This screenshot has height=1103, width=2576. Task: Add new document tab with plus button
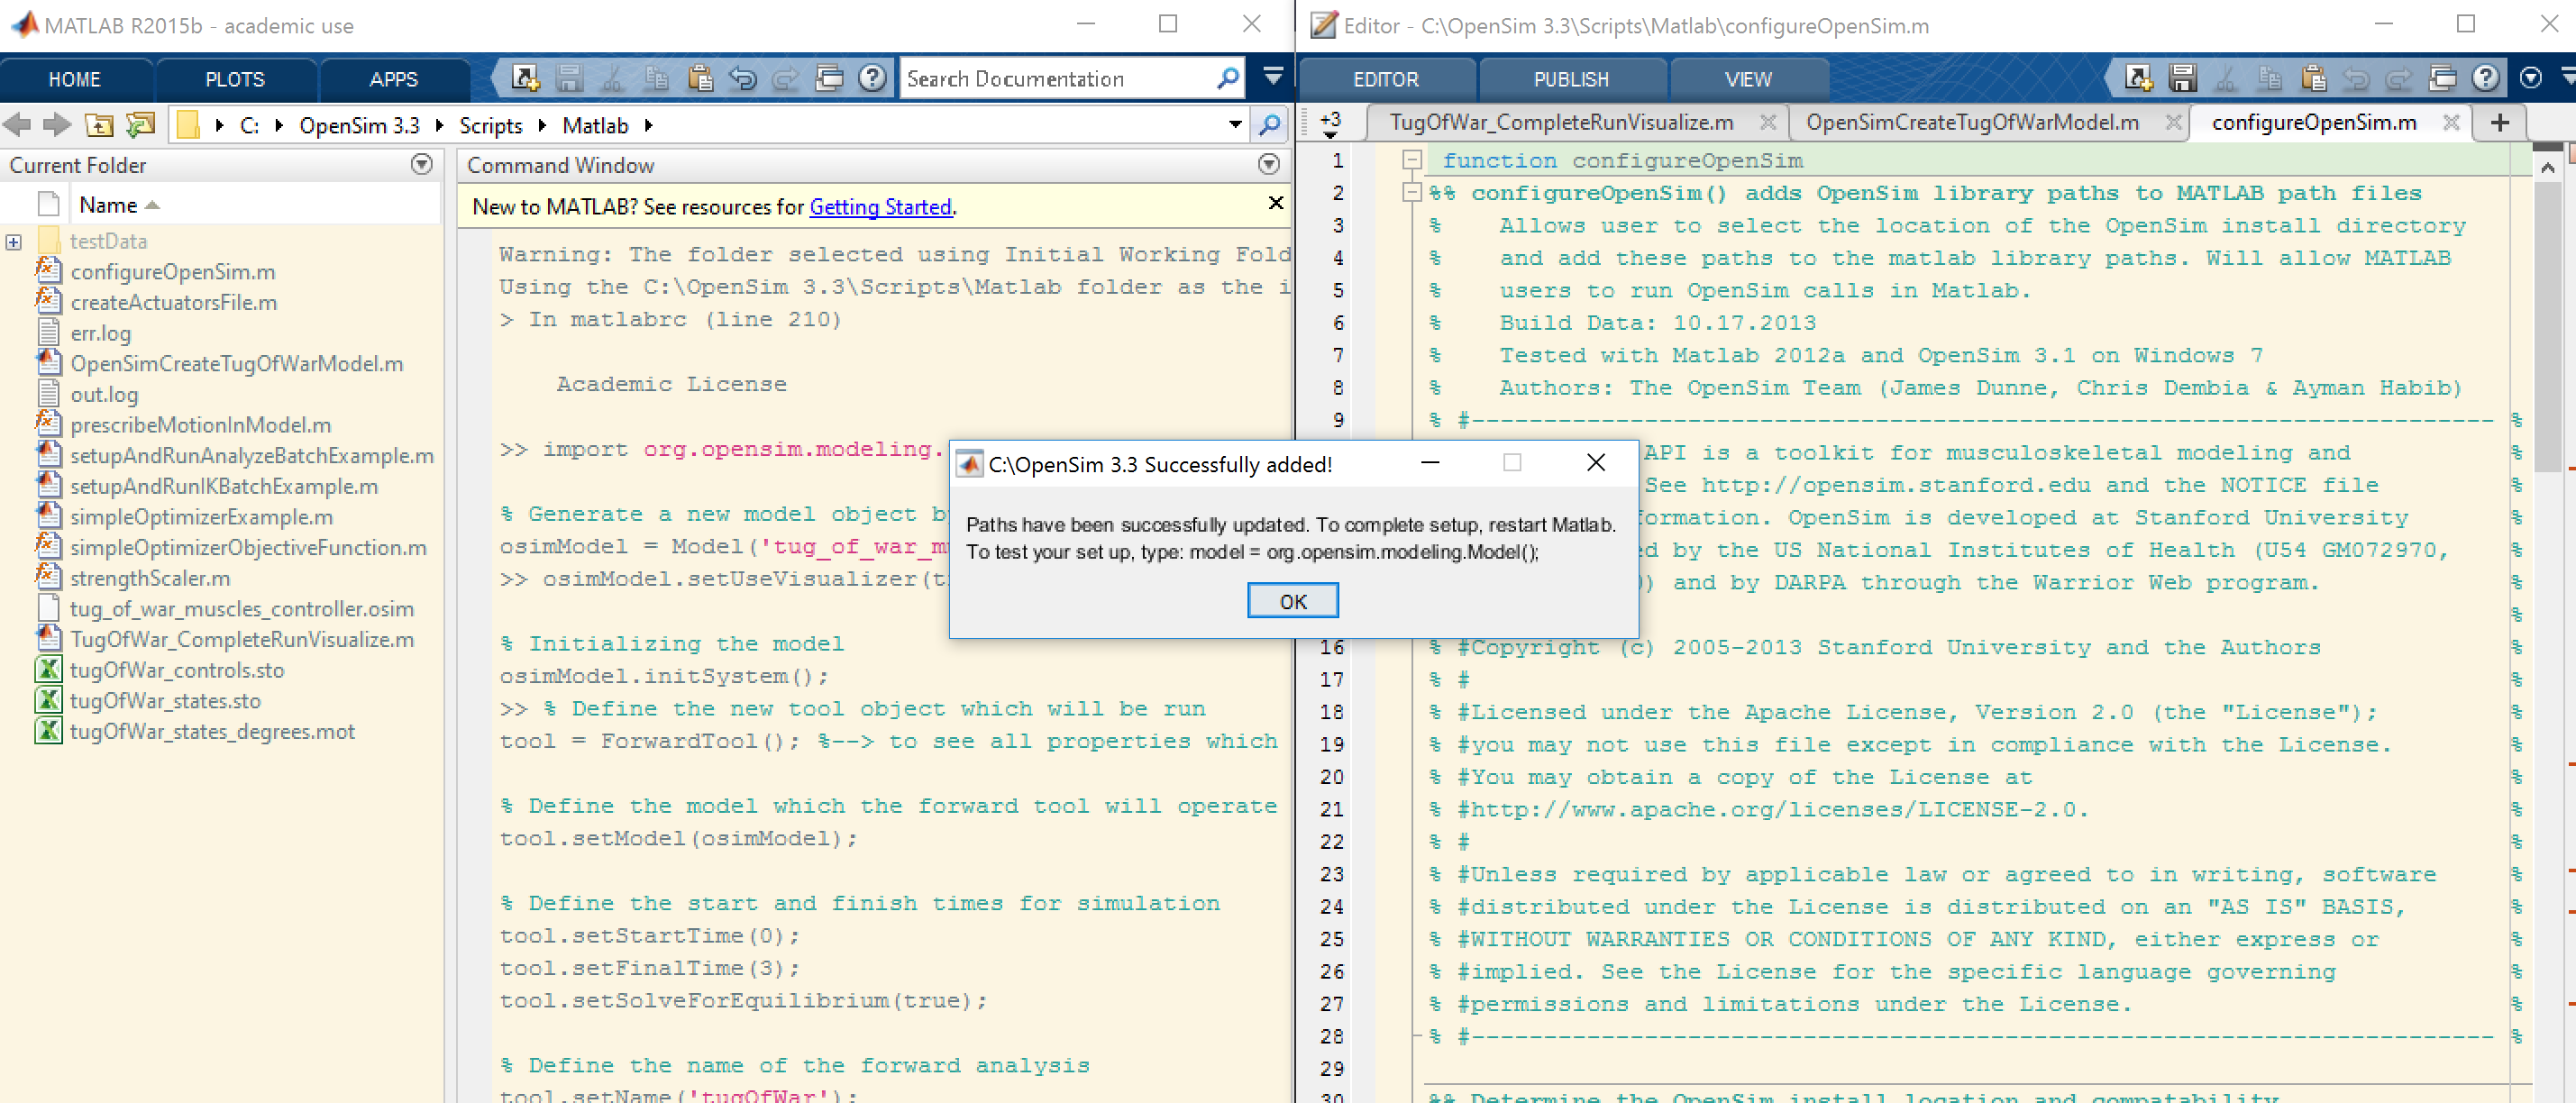2500,122
